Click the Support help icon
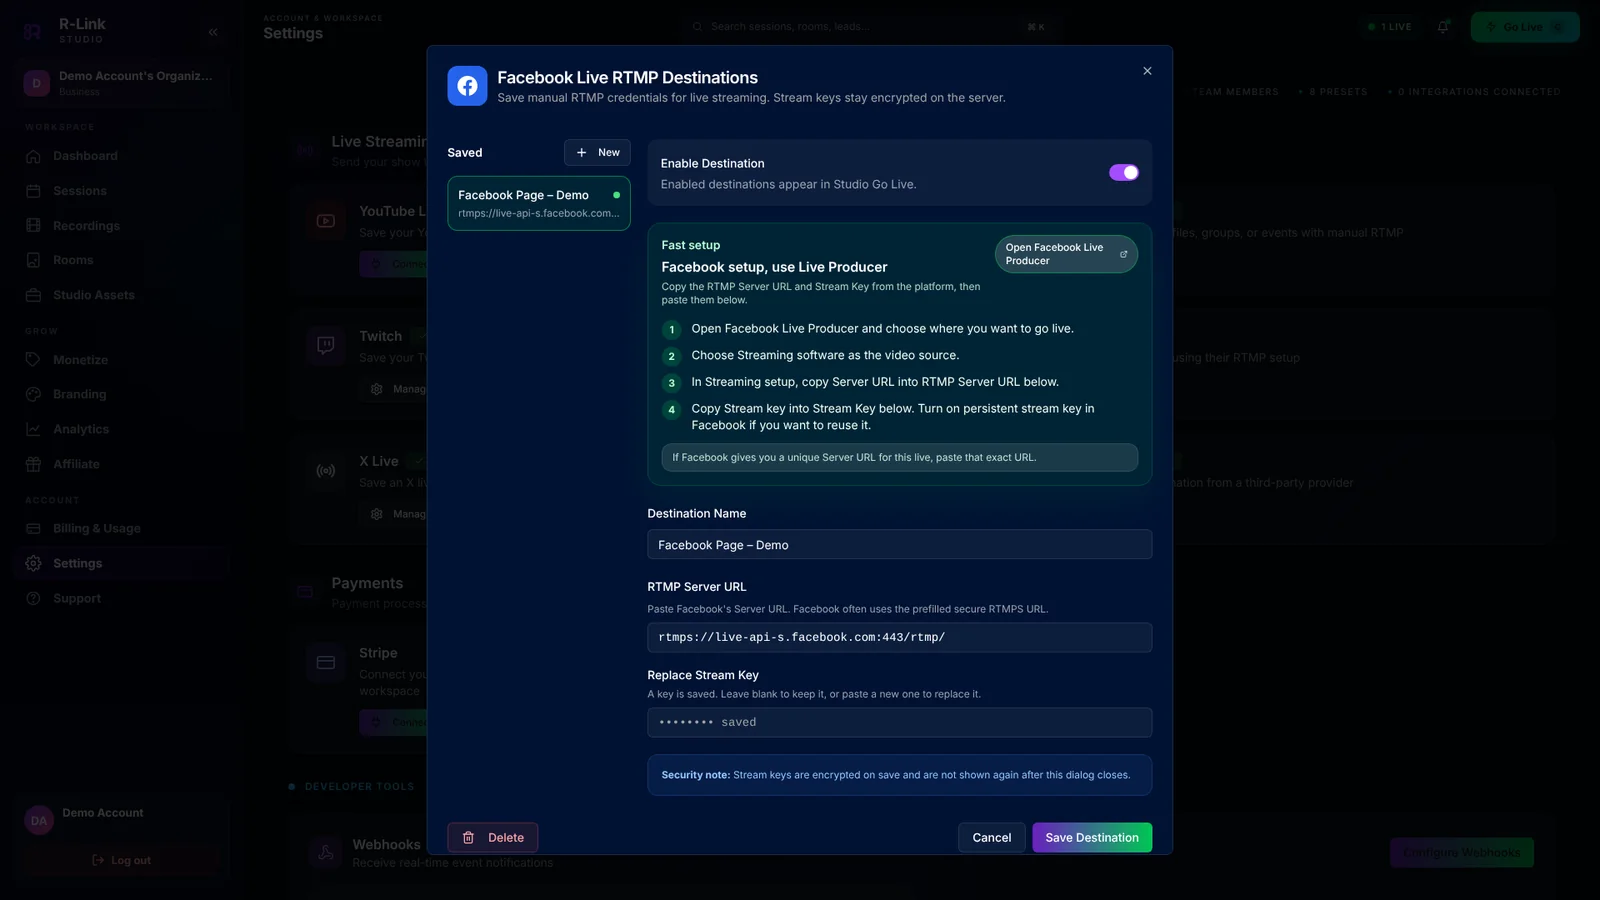The height and width of the screenshot is (900, 1600). coord(33,598)
